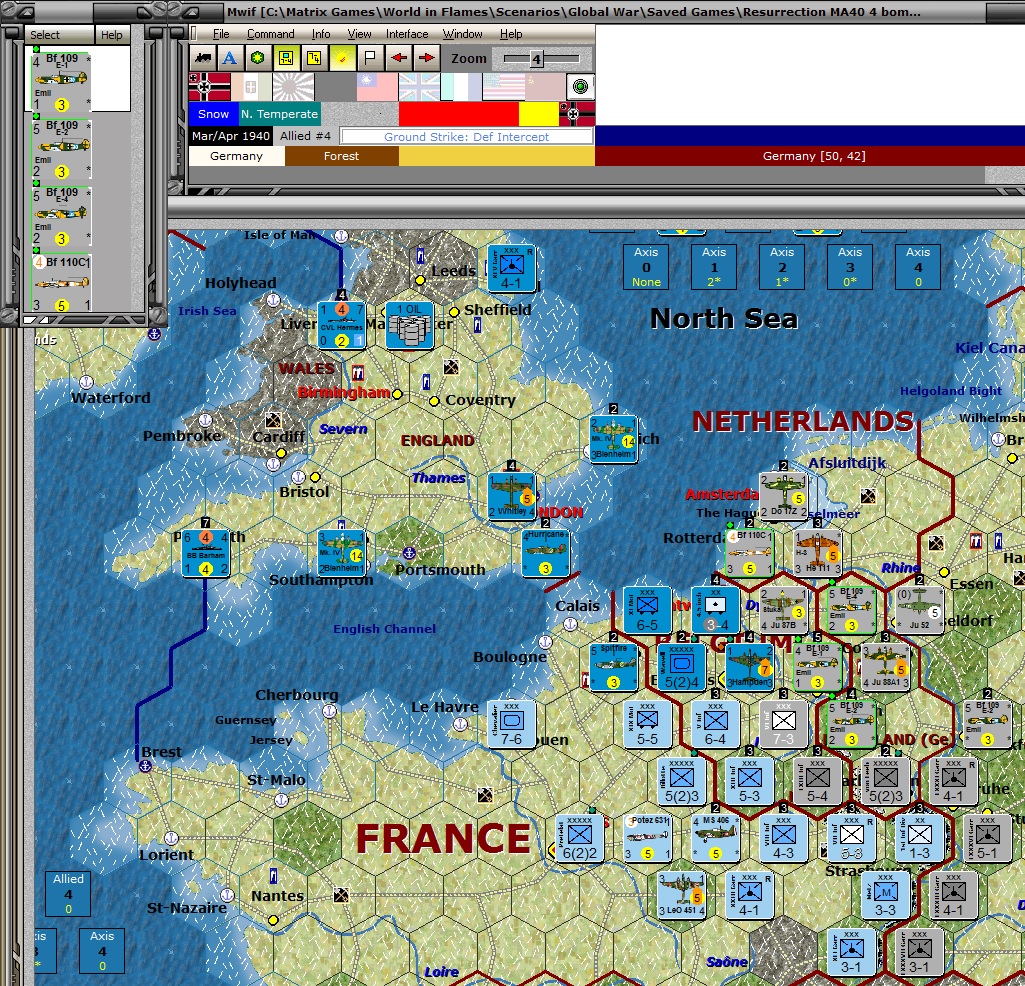Image resolution: width=1025 pixels, height=986 pixels.
Task: Select the MS 406 fighter counter
Action: point(716,838)
